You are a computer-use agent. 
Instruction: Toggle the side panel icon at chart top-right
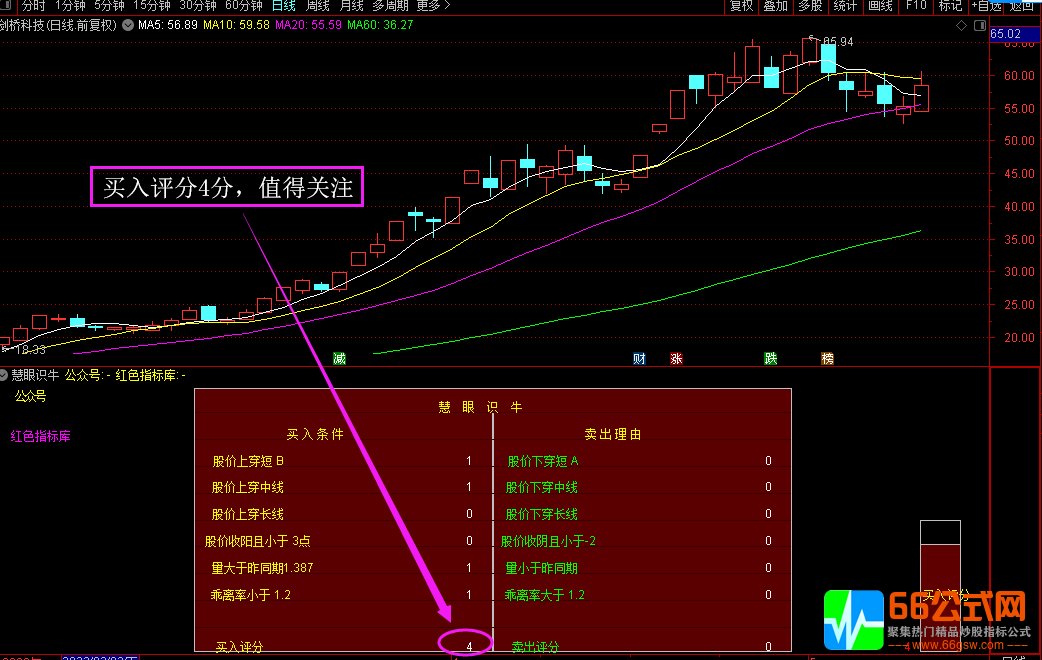click(x=980, y=25)
